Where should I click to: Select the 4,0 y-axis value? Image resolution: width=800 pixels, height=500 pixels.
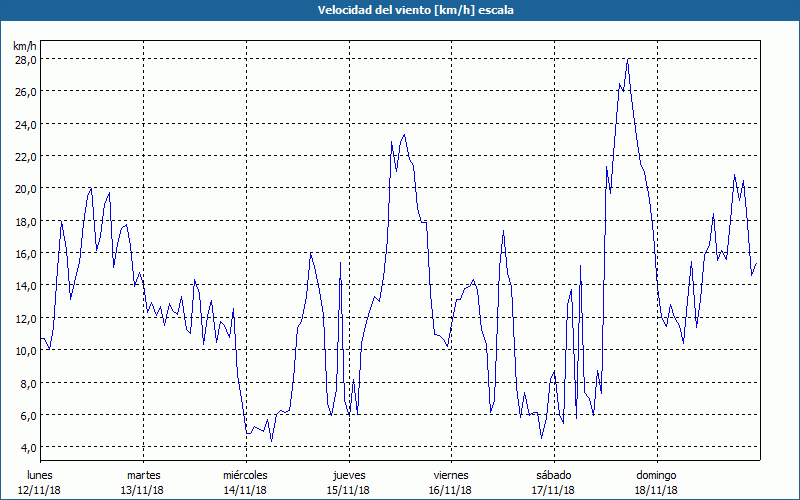coord(29,447)
